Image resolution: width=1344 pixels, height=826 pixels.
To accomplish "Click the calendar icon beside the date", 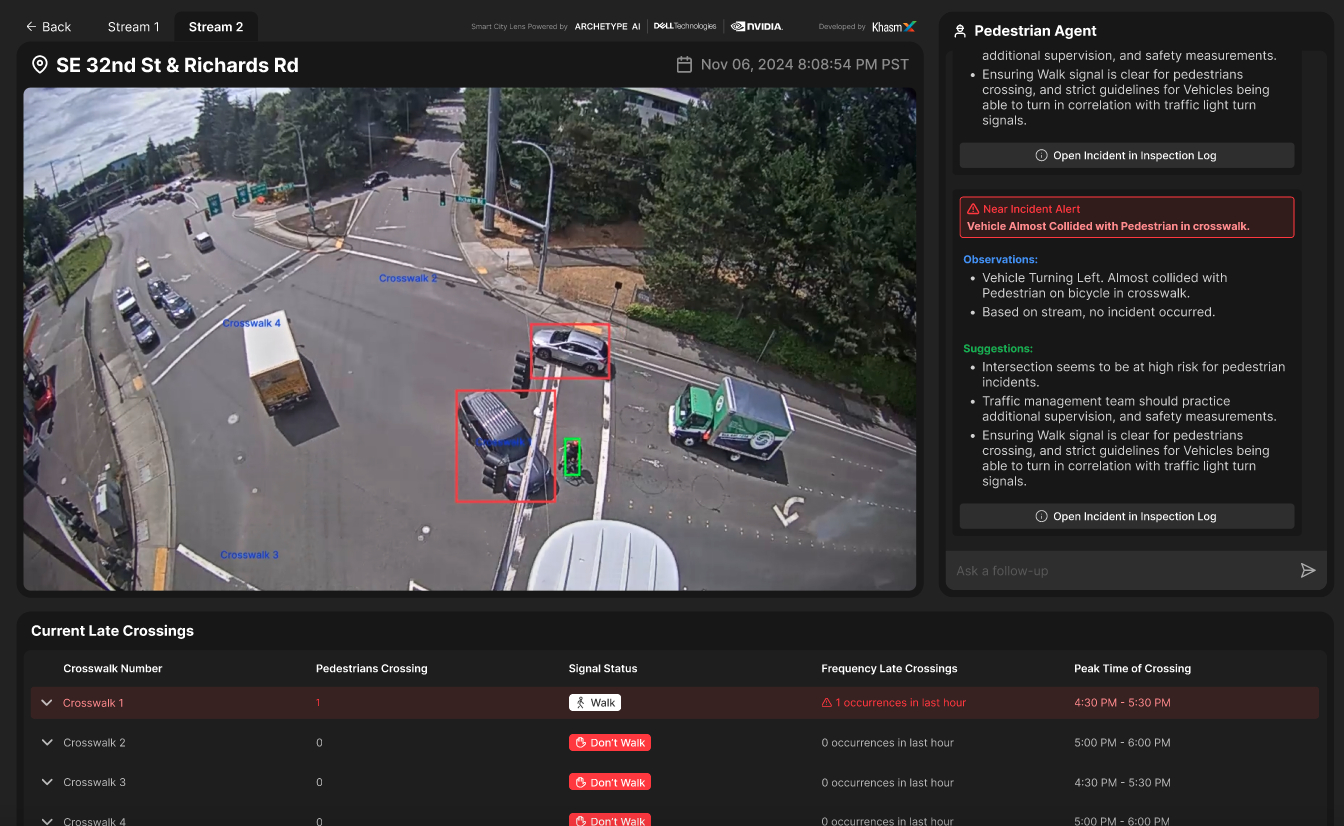I will (x=684, y=65).
